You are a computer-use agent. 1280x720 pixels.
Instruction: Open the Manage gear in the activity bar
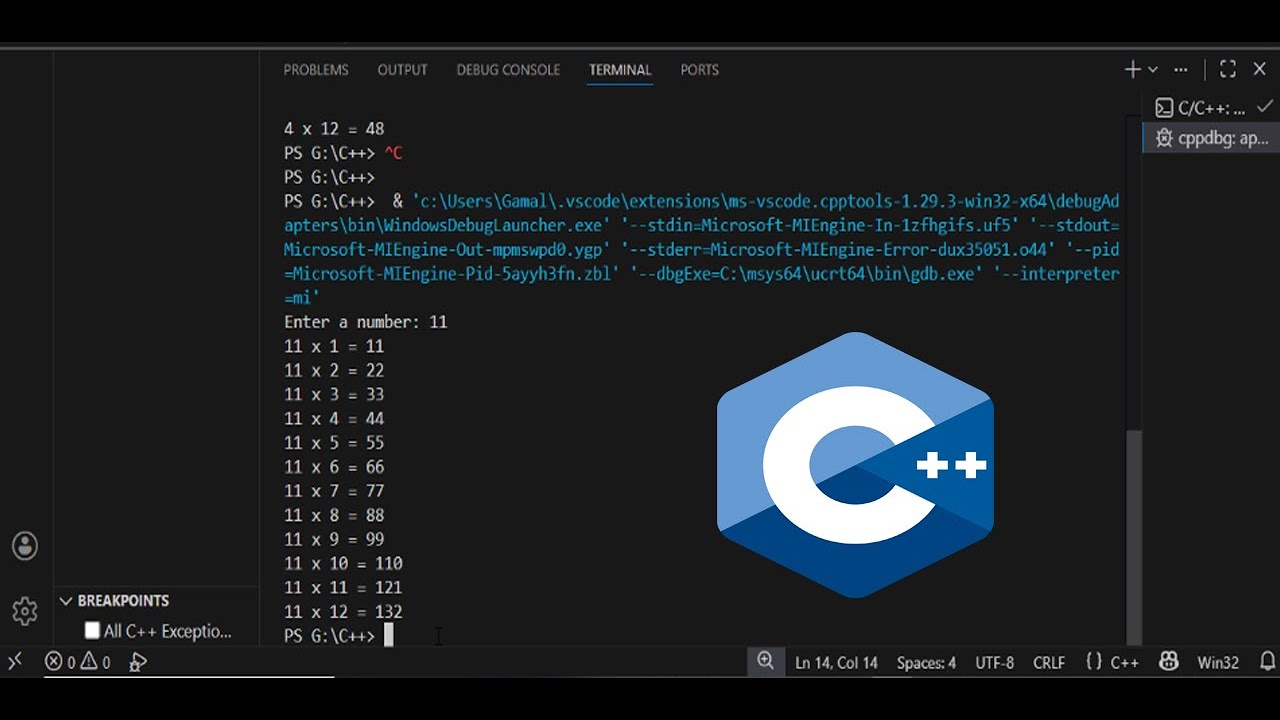point(25,611)
